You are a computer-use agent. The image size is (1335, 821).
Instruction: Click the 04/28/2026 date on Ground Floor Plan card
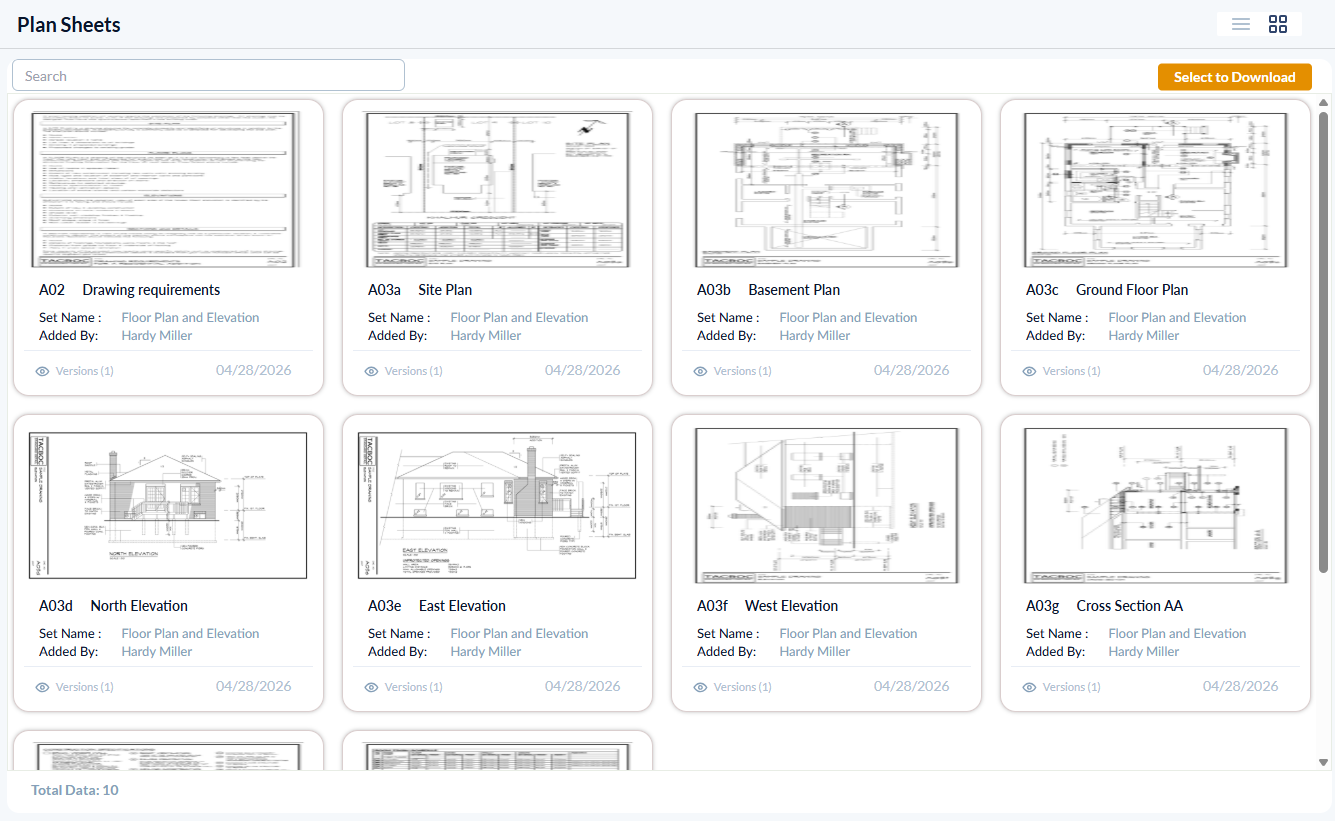tap(1241, 370)
